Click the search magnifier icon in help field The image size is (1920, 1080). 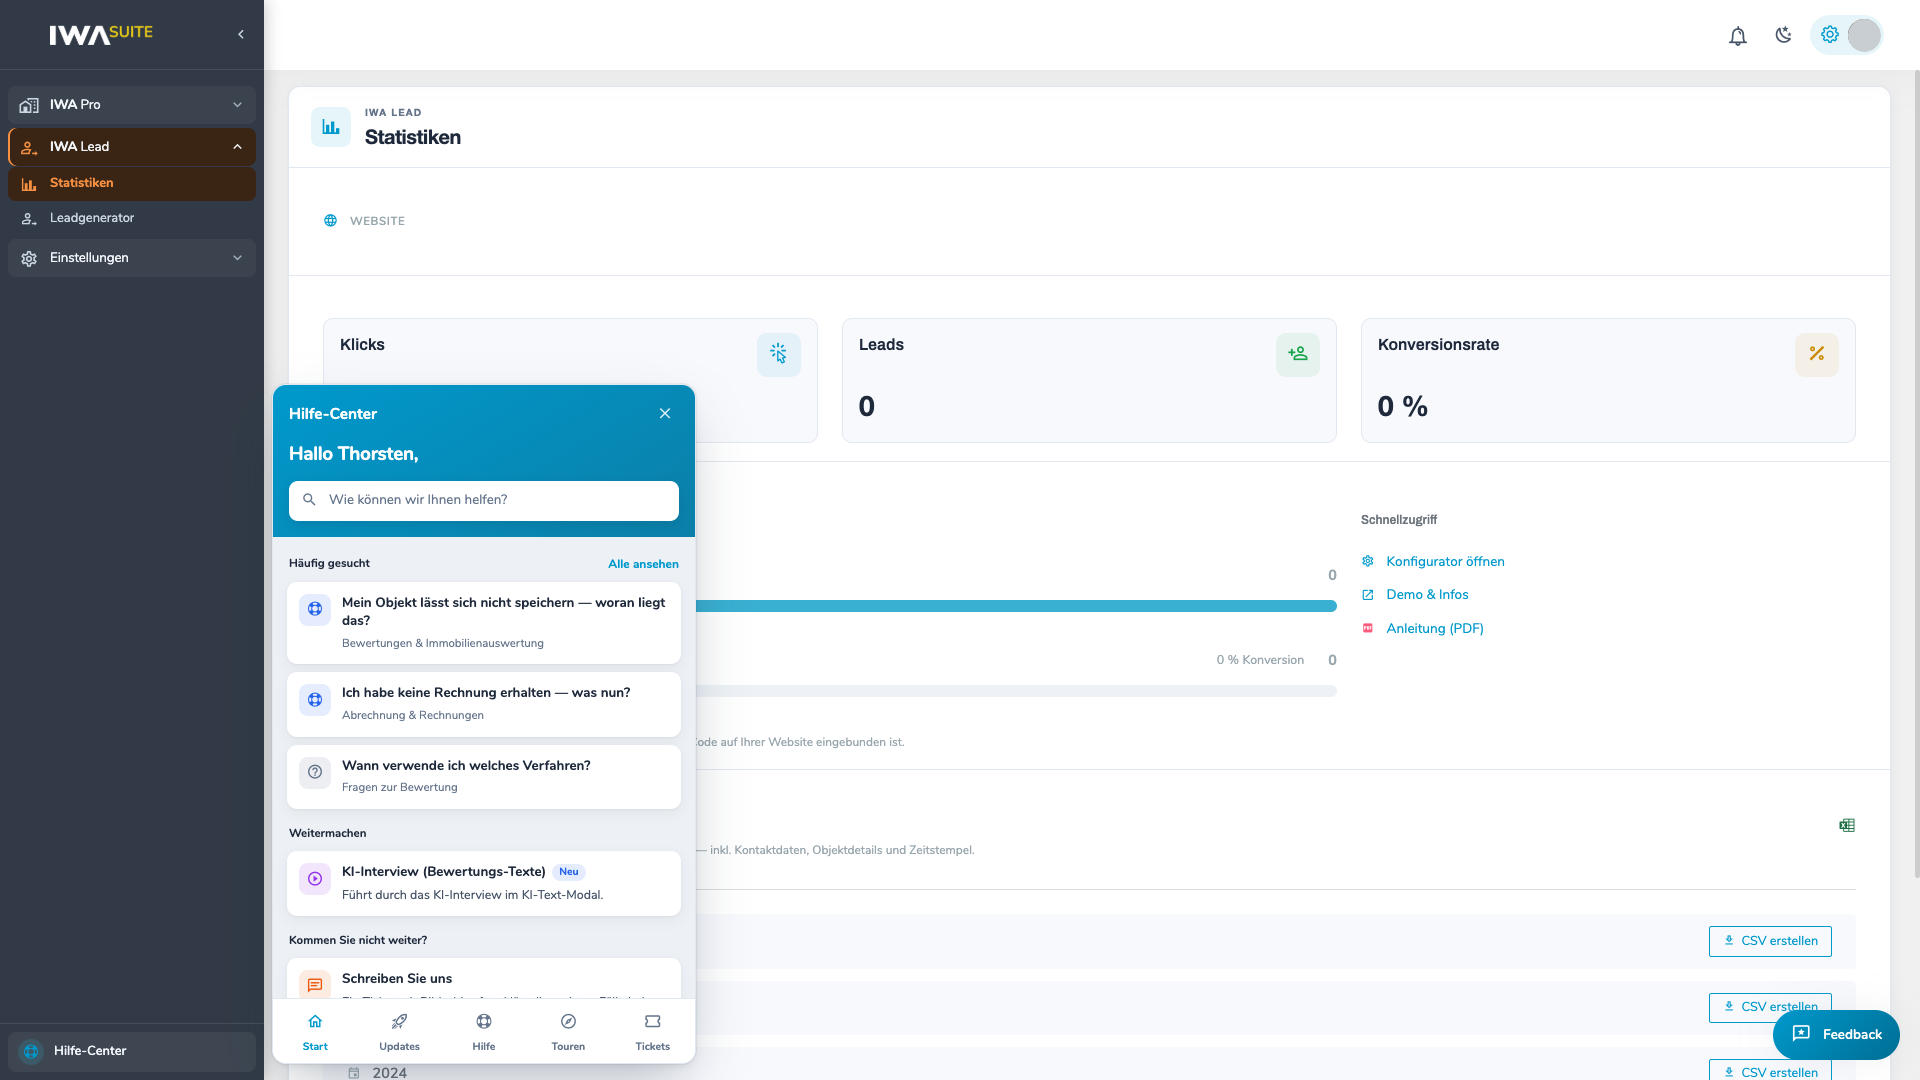click(x=309, y=500)
